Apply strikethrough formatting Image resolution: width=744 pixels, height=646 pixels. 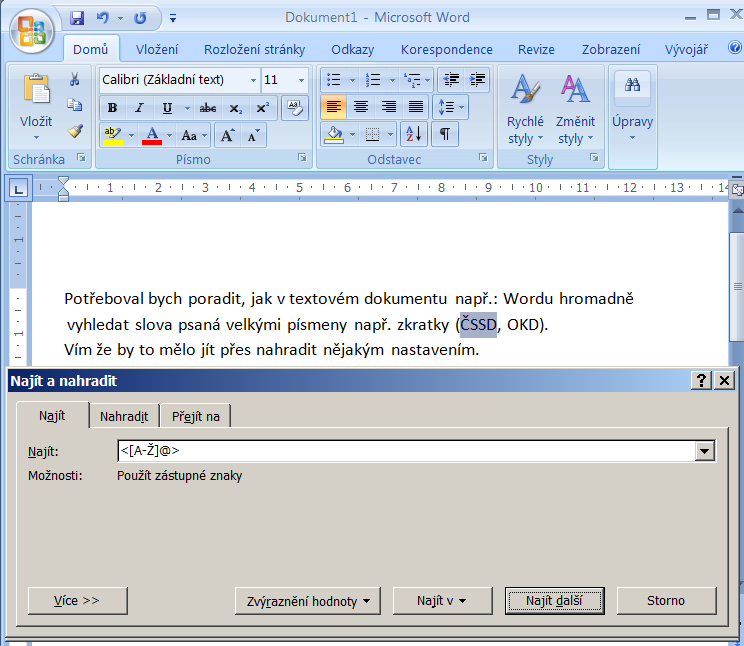(x=208, y=108)
